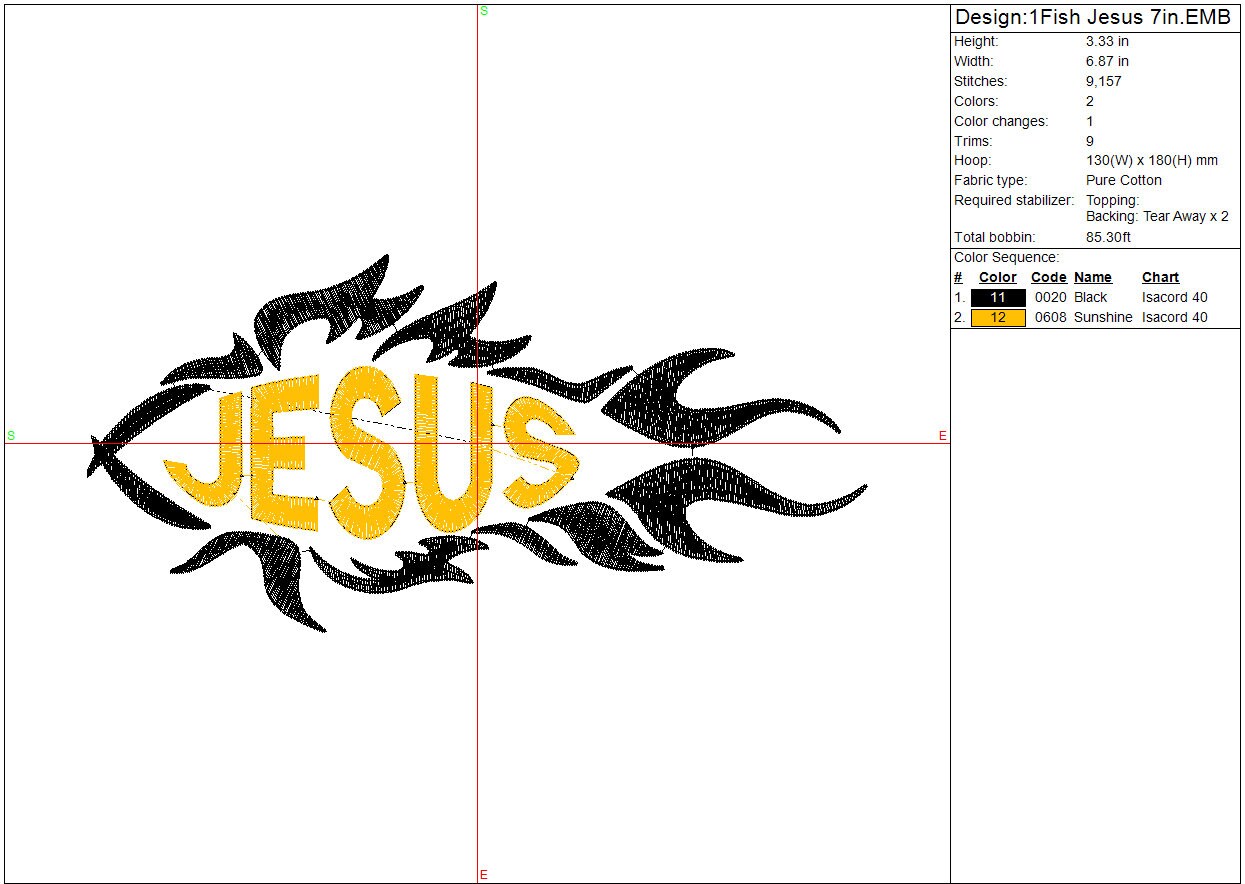Screen dimensions: 1245x884
Task: Select the Sunshine yellow swatch numbered 12
Action: (x=998, y=318)
